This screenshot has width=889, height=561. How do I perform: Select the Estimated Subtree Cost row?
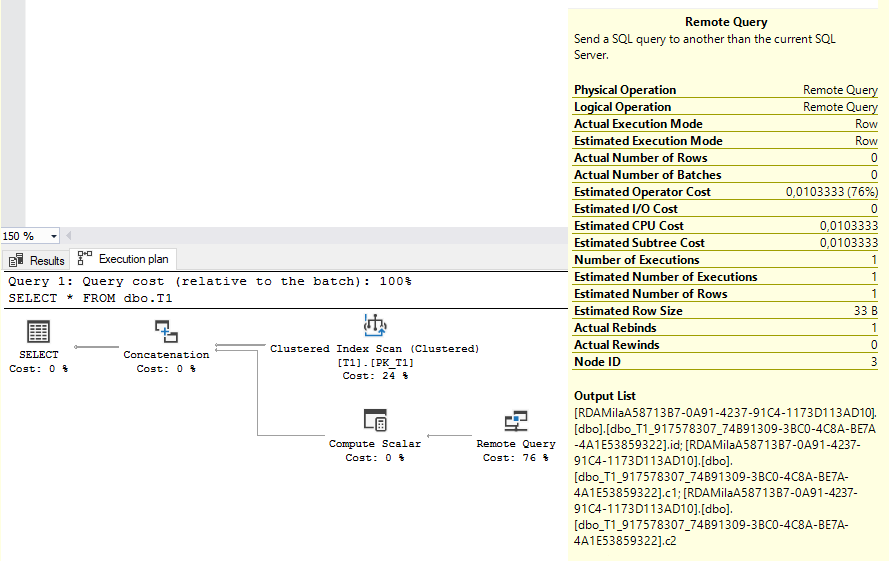click(725, 243)
